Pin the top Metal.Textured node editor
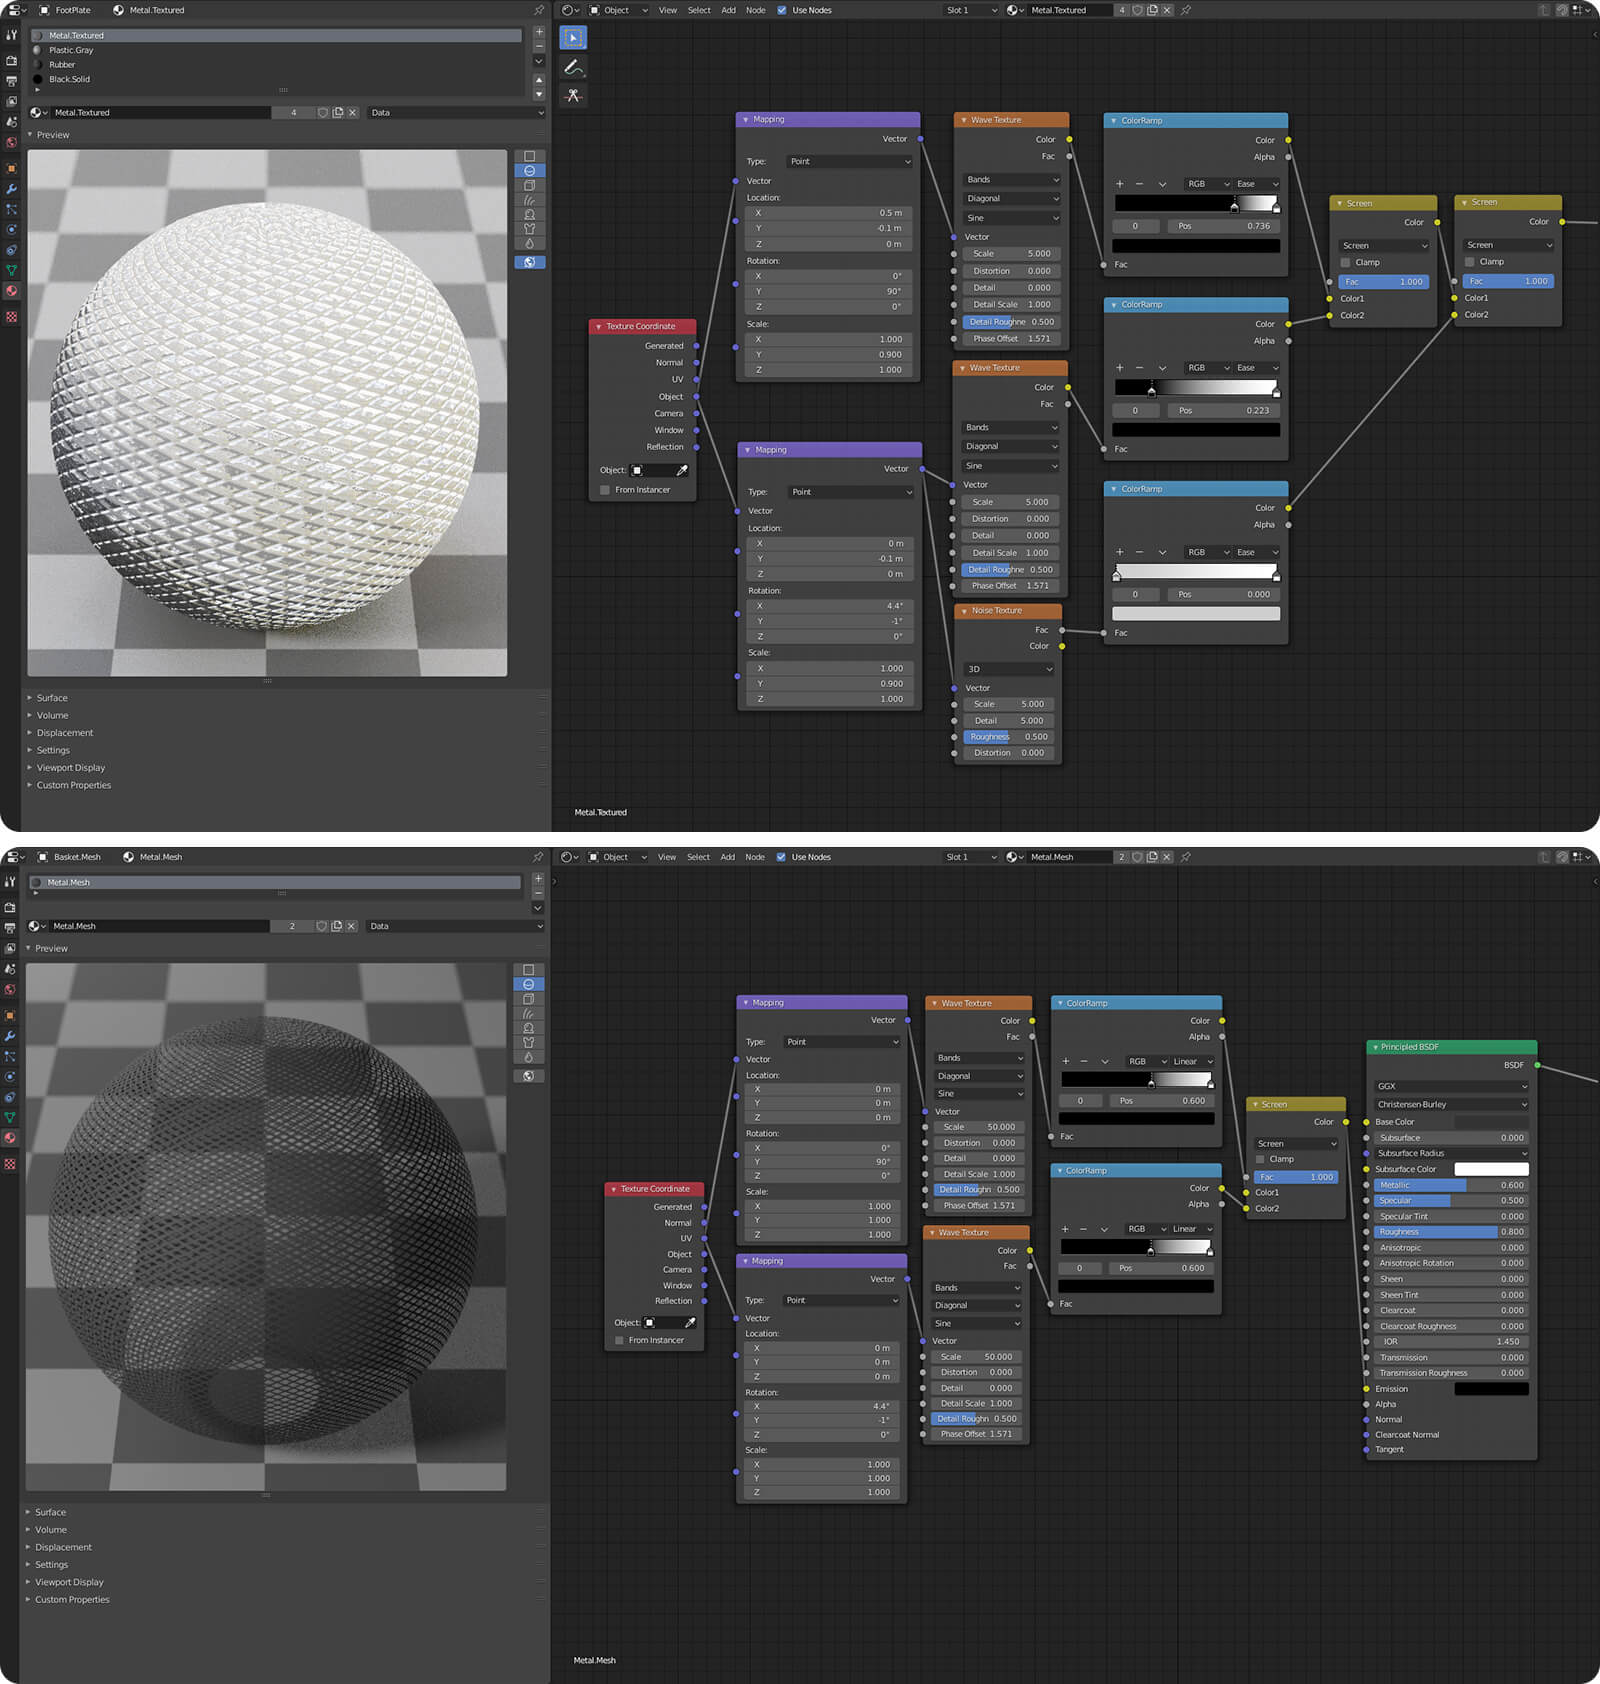The width and height of the screenshot is (1600, 1684). (x=1186, y=10)
